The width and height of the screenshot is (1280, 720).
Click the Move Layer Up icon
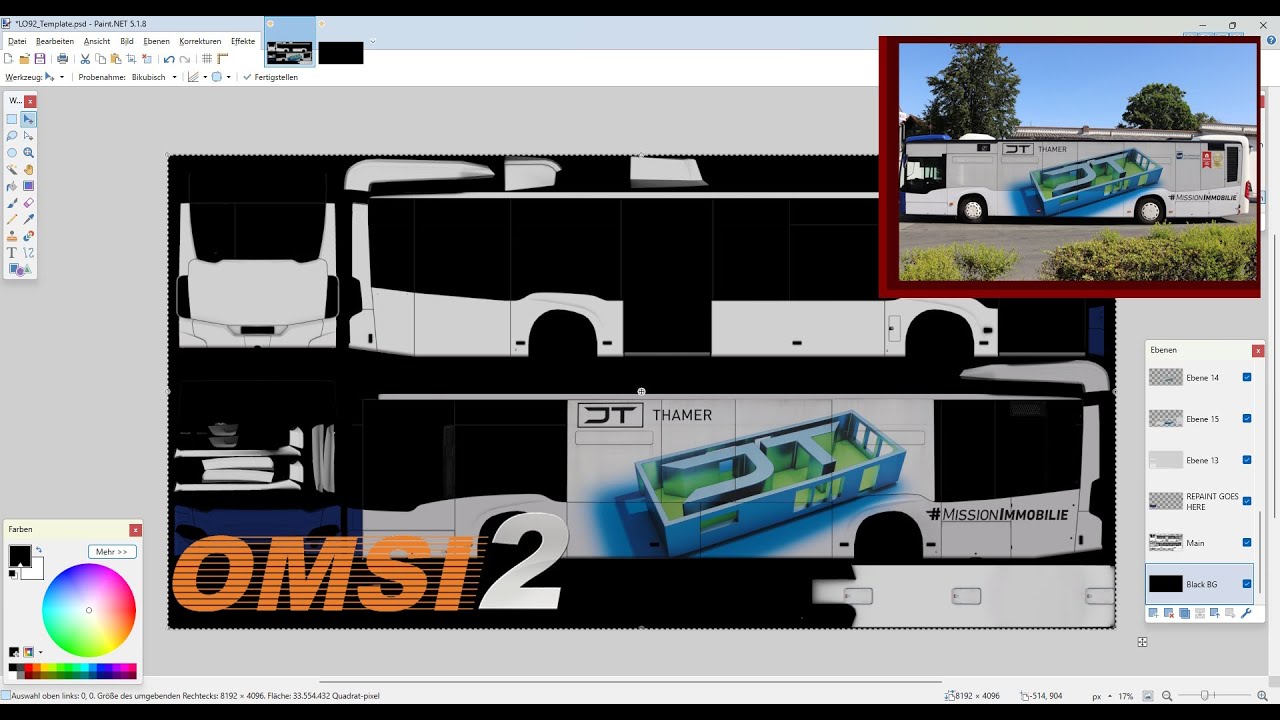tap(1215, 613)
